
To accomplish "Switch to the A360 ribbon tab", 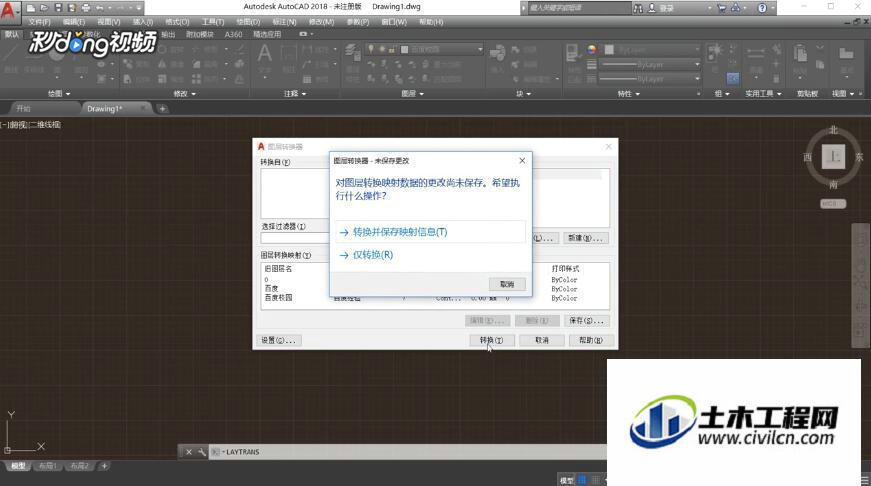I will click(x=233, y=34).
